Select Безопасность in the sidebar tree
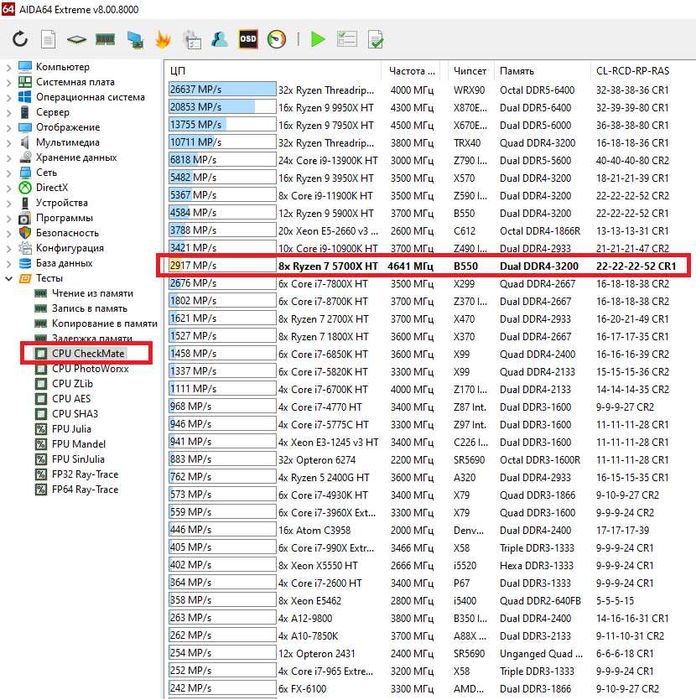 (67, 233)
